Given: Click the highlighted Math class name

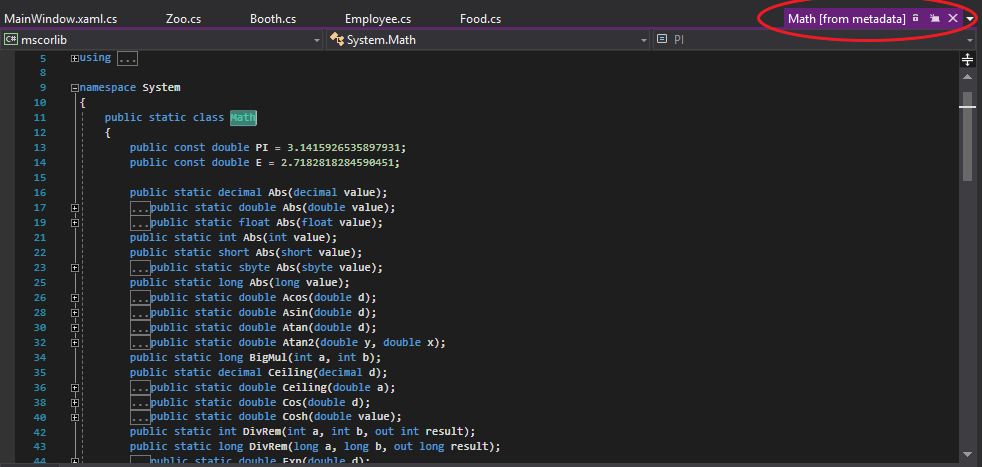Looking at the screenshot, I should point(243,118).
